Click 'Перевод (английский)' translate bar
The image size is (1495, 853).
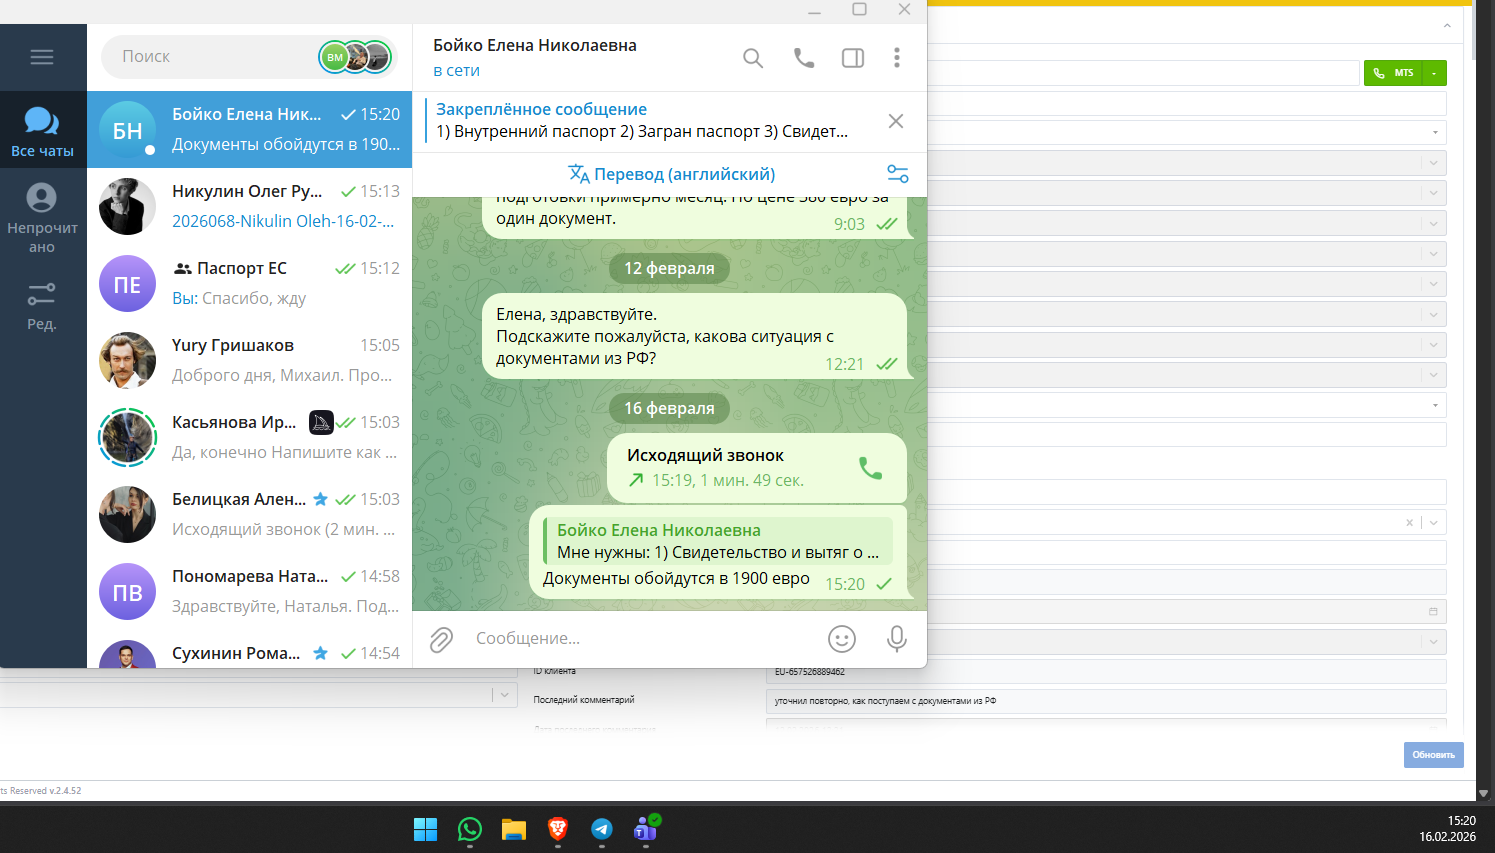click(671, 174)
